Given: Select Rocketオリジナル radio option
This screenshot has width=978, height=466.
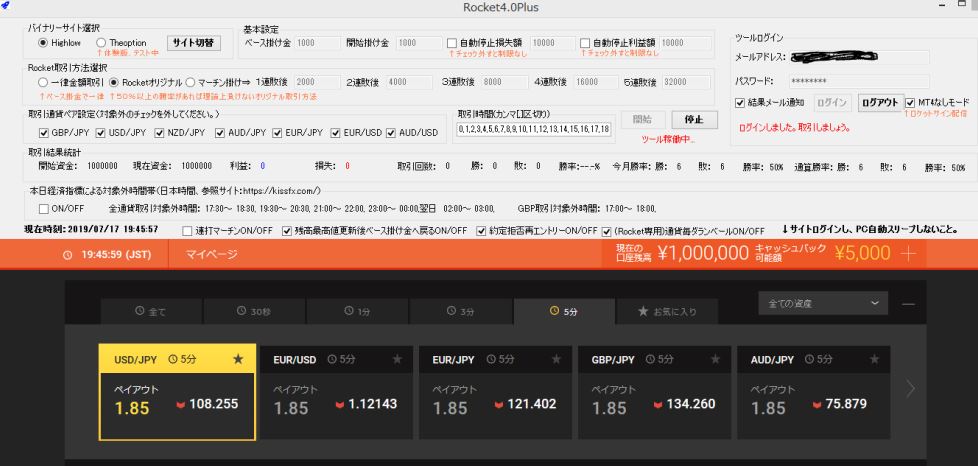Looking at the screenshot, I should pyautogui.click(x=114, y=82).
